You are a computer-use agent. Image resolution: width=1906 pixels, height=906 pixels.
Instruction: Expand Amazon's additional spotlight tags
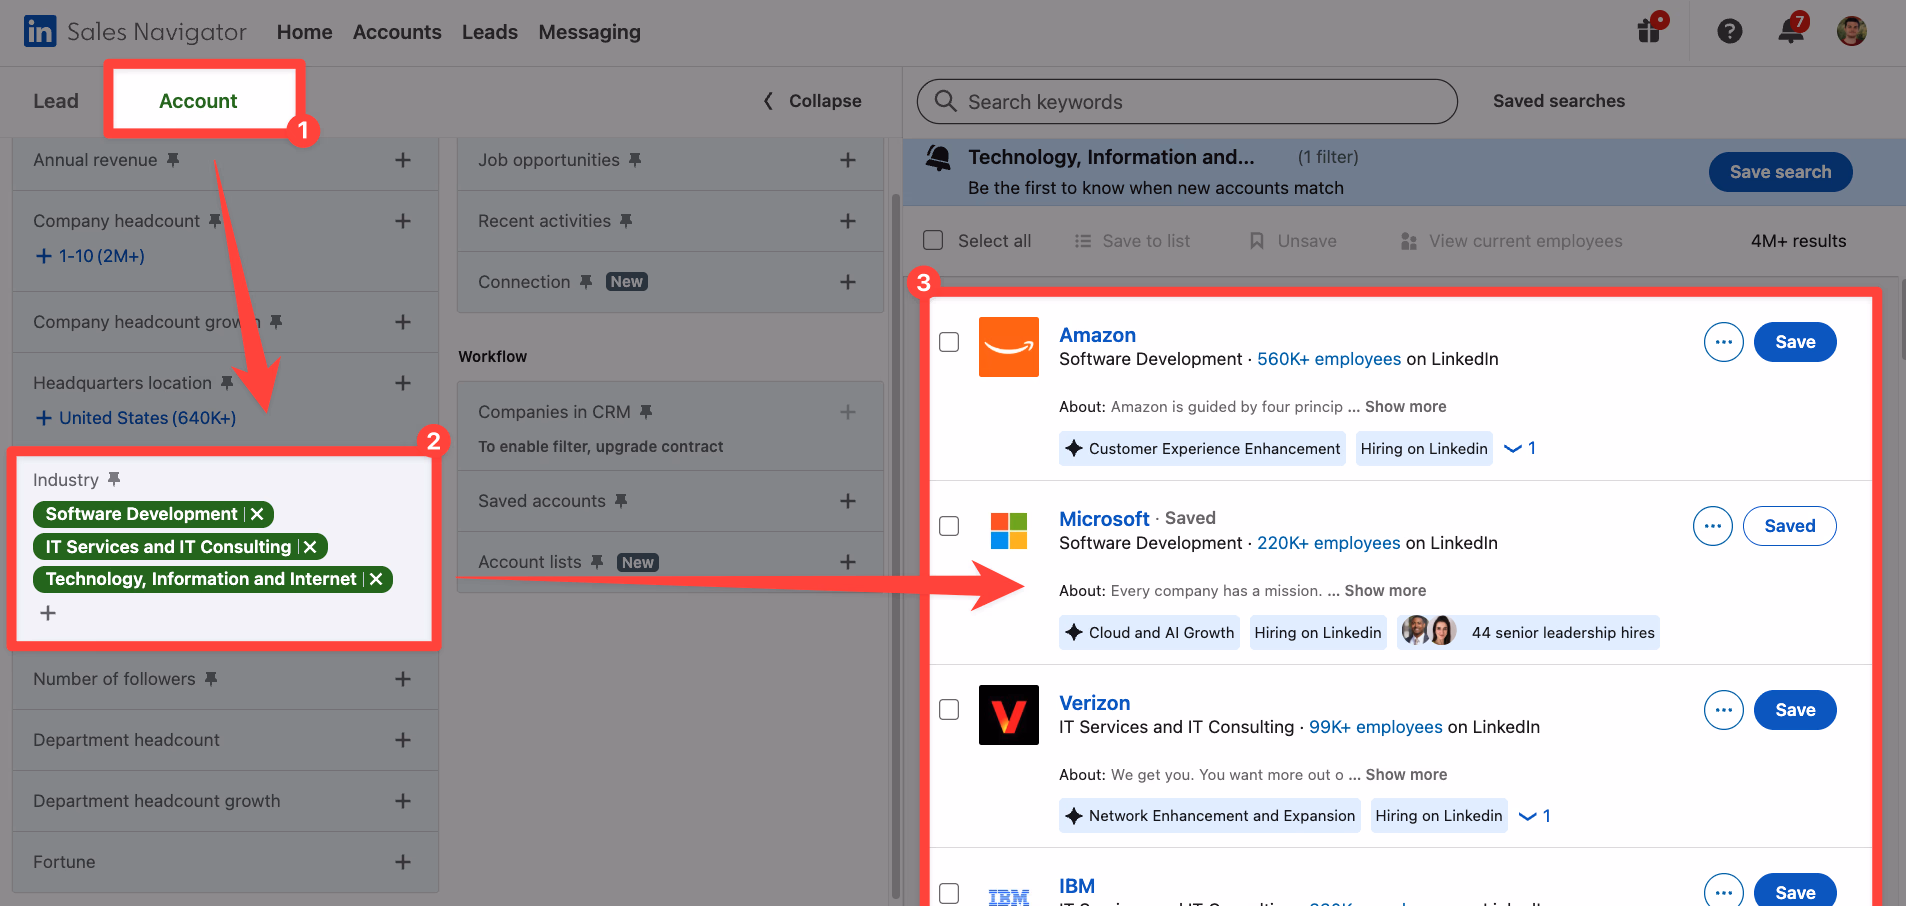(1520, 448)
